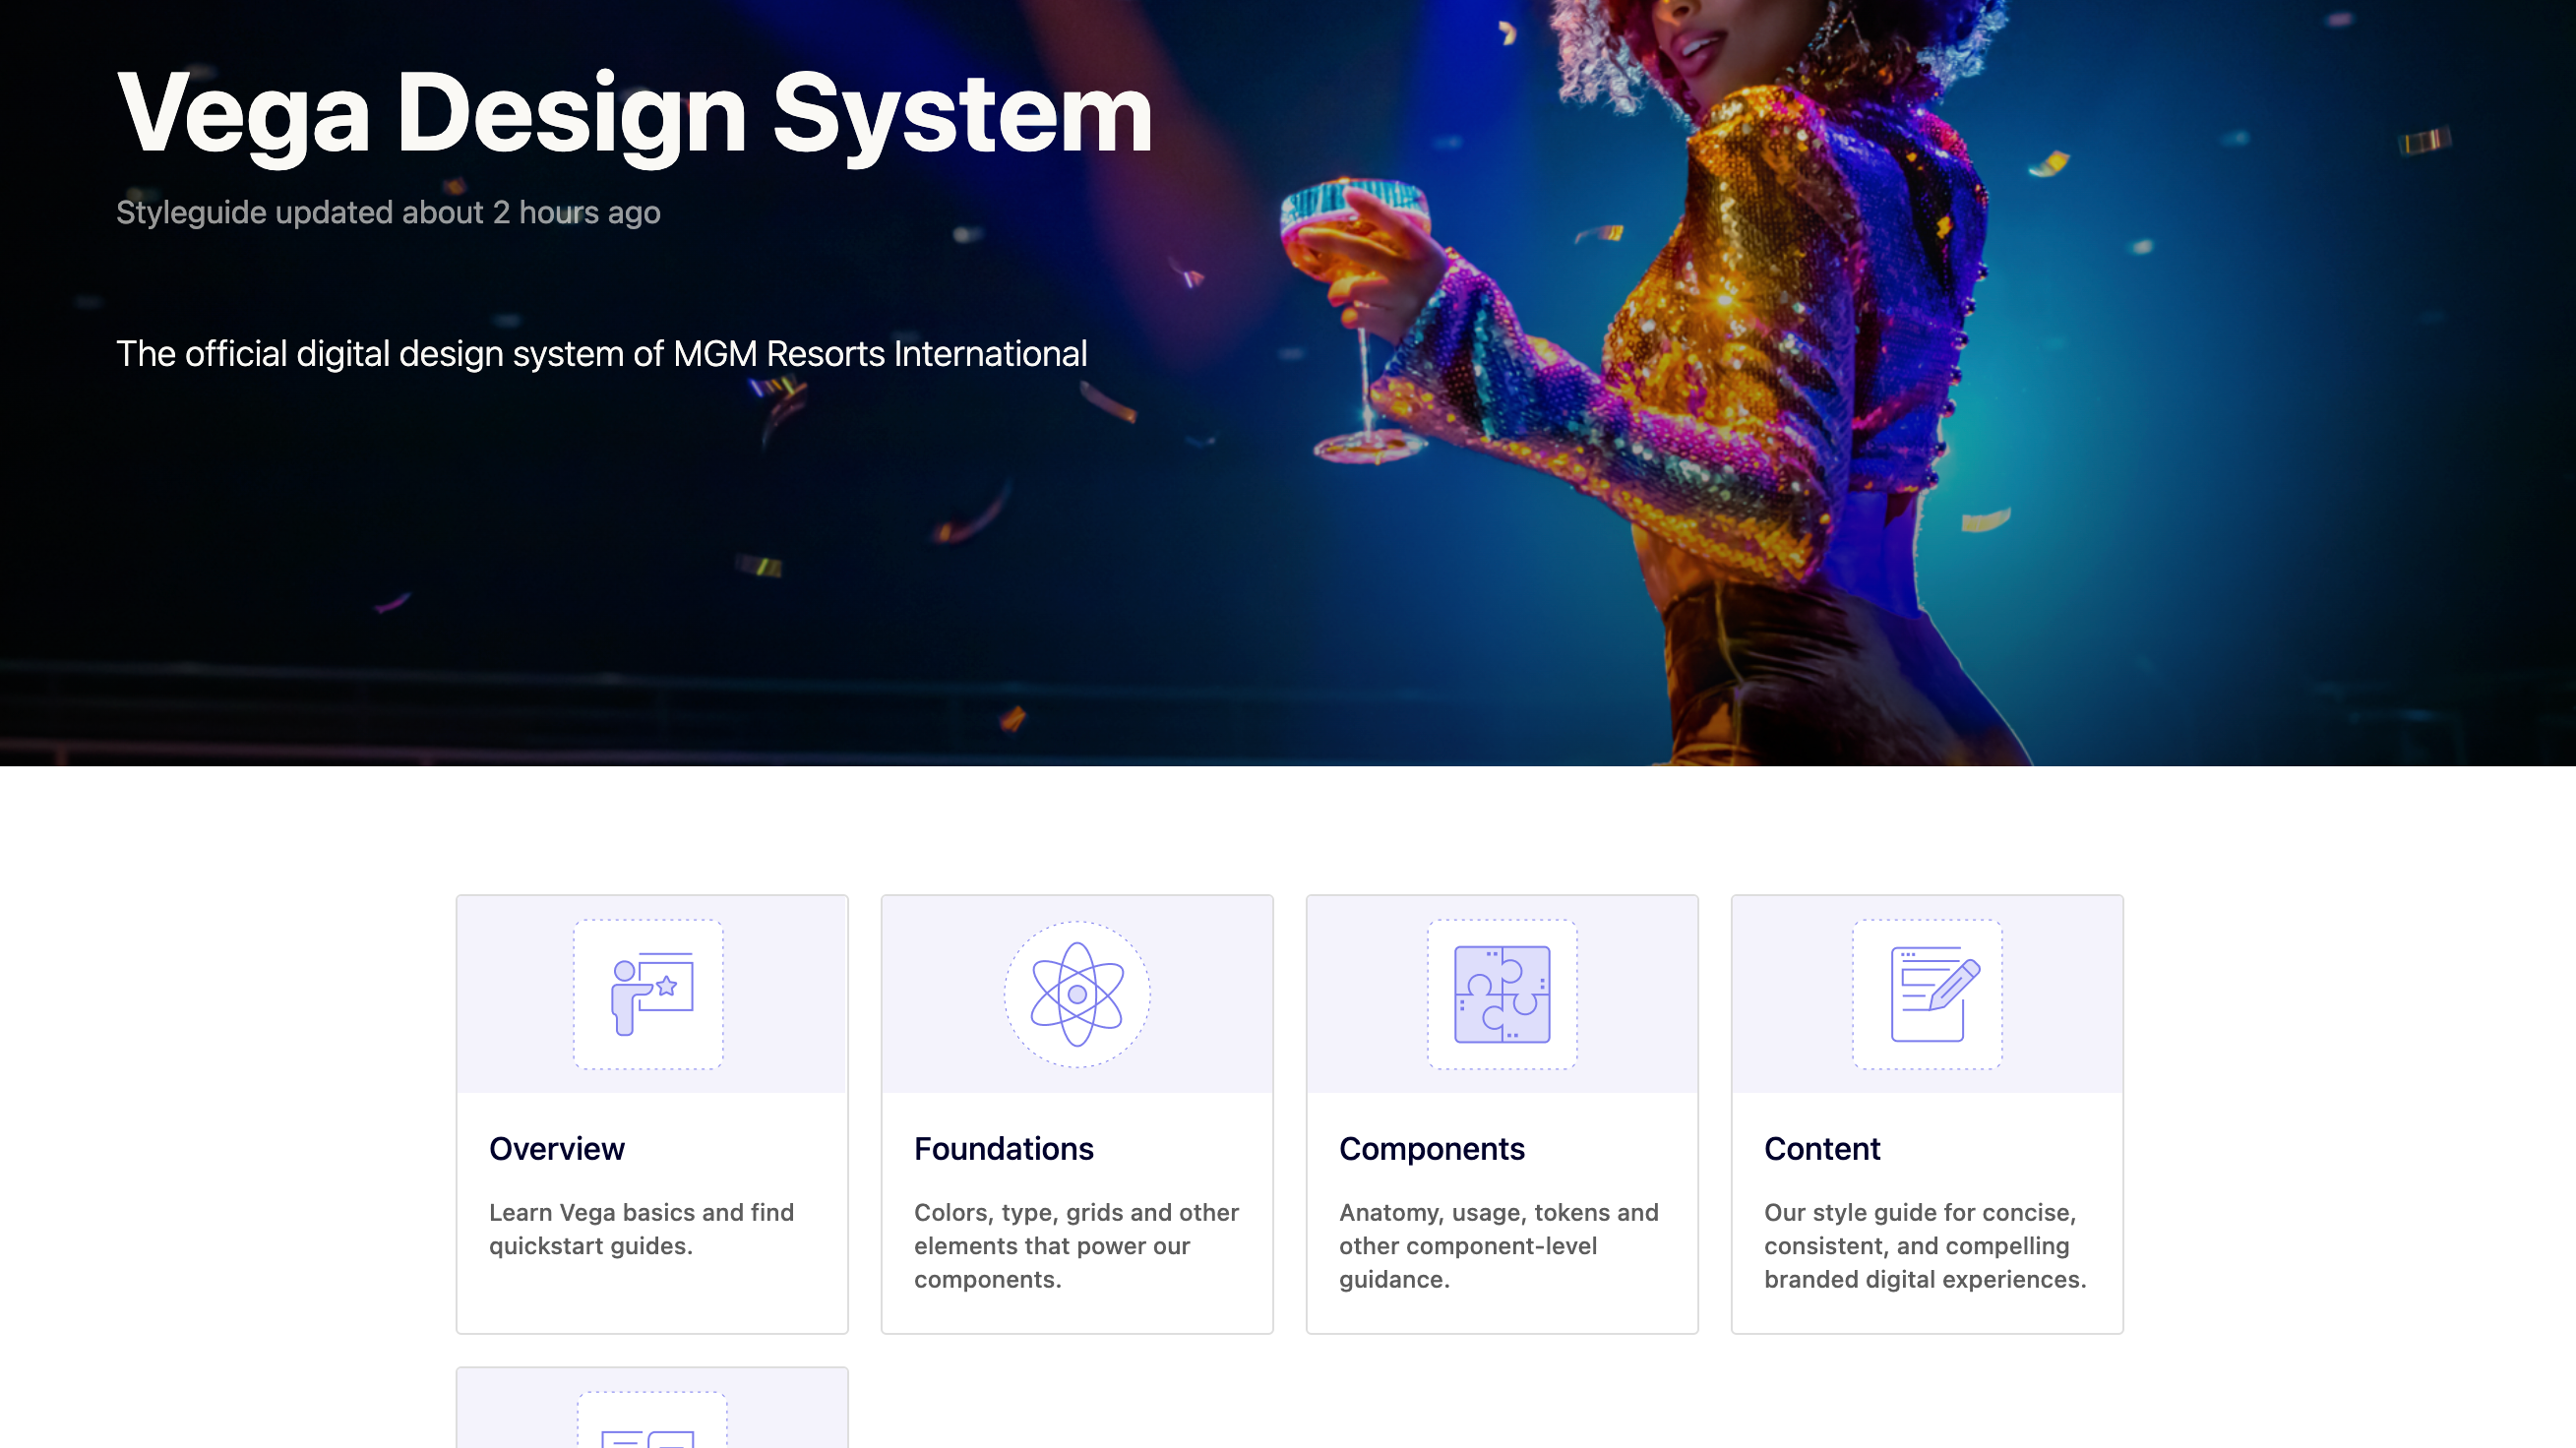The image size is (2576, 1448).
Task: Open the partially visible card in second row
Action: (x=652, y=1408)
